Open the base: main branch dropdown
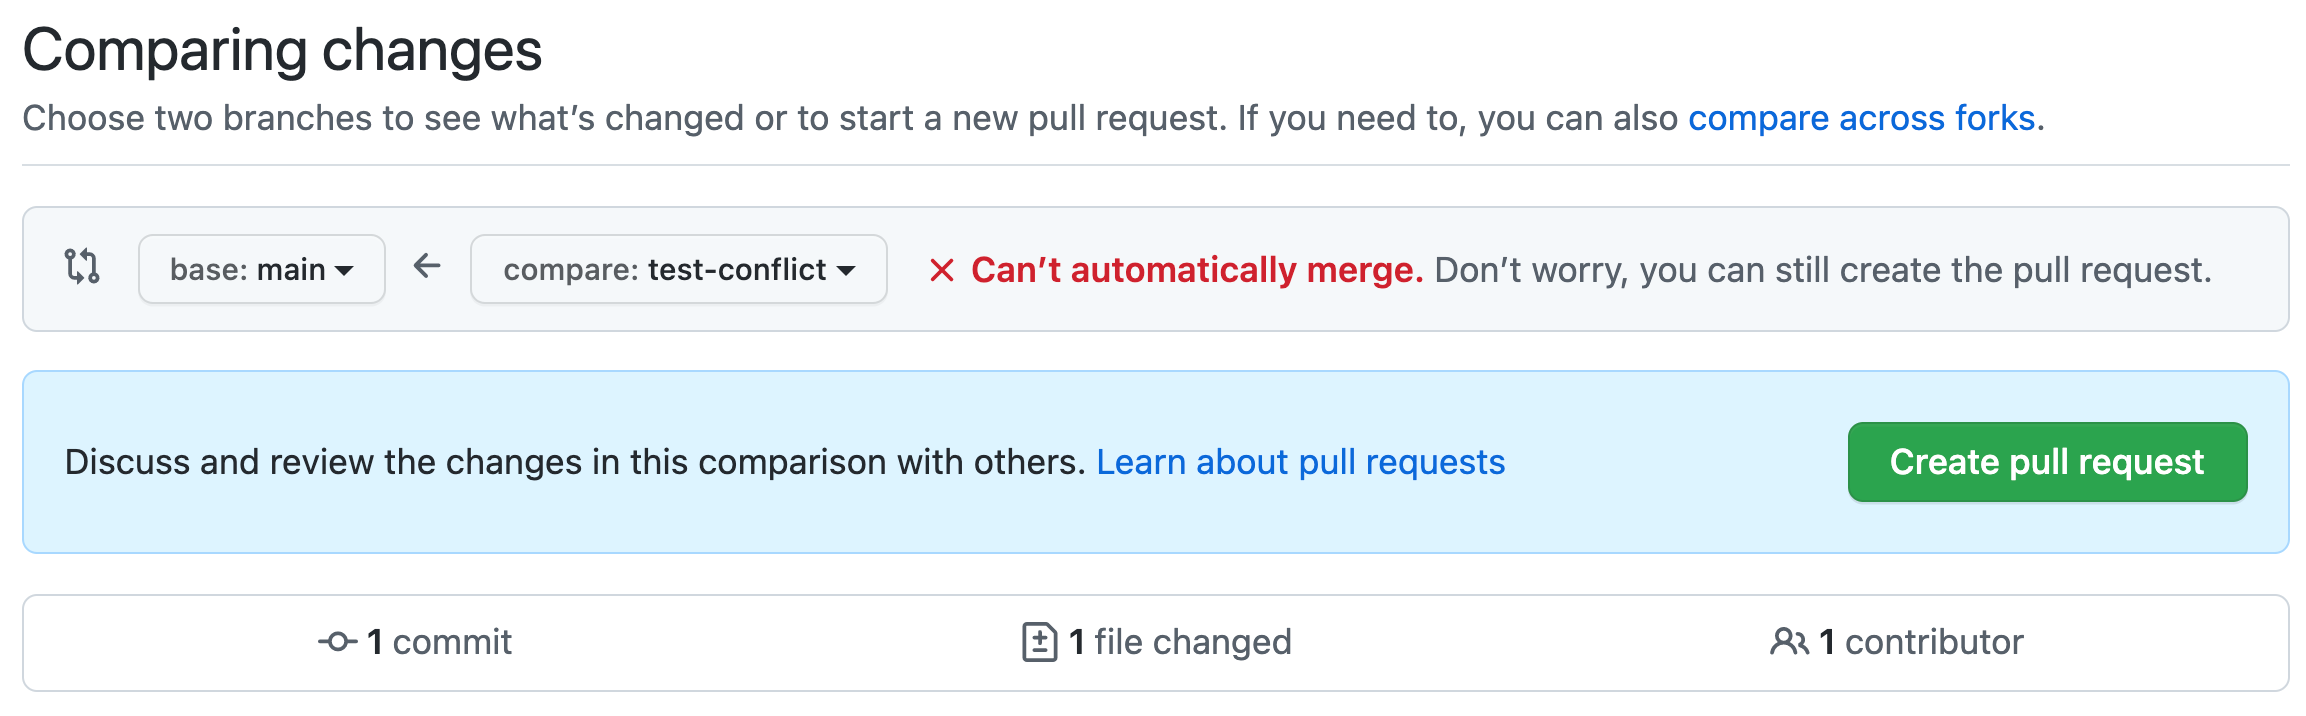The image size is (2306, 716). [262, 269]
